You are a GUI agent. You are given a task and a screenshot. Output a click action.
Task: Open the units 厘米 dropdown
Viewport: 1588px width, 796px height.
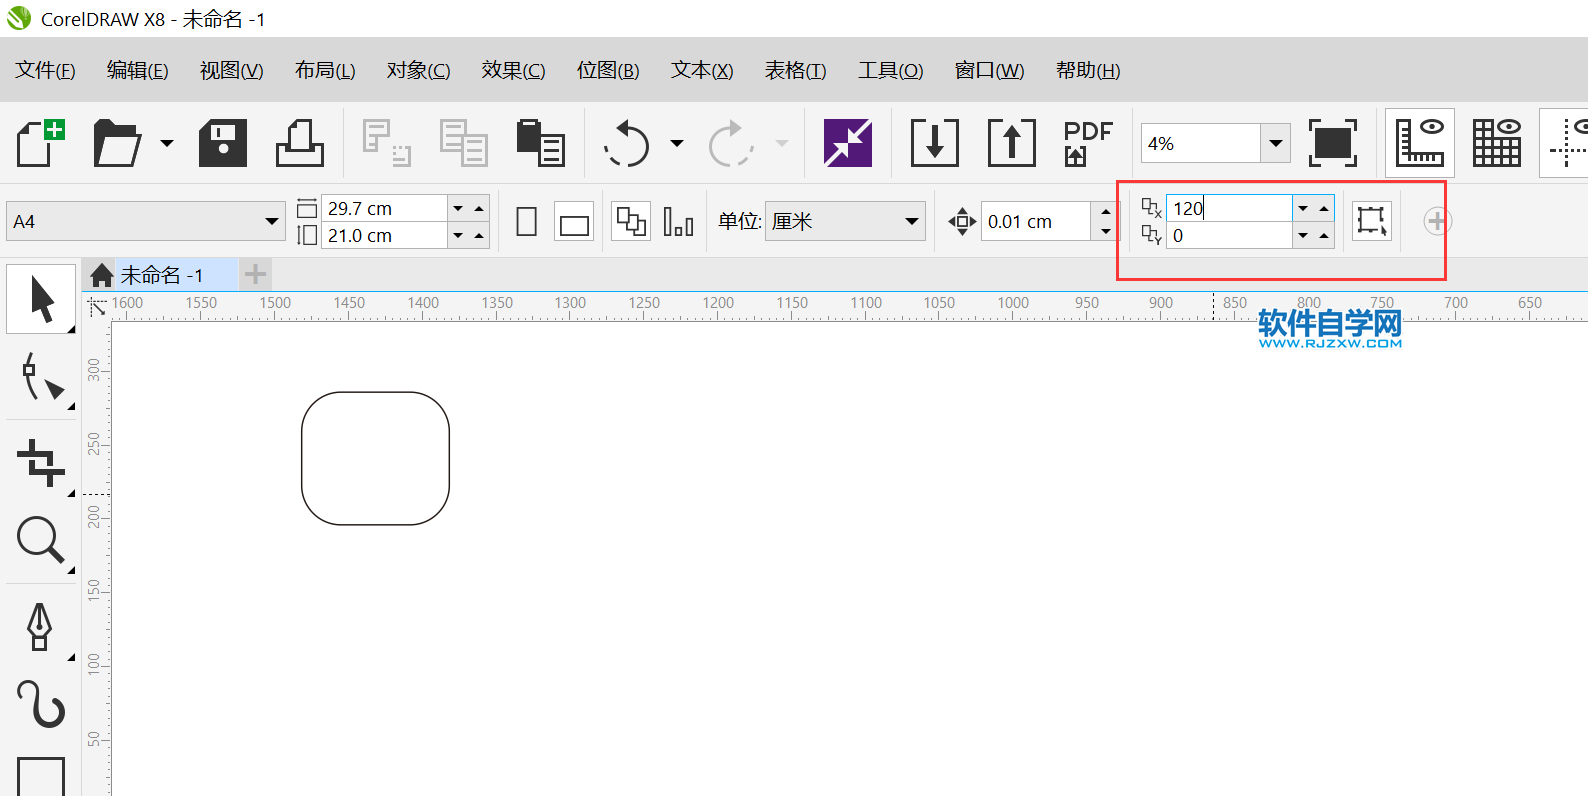point(911,222)
